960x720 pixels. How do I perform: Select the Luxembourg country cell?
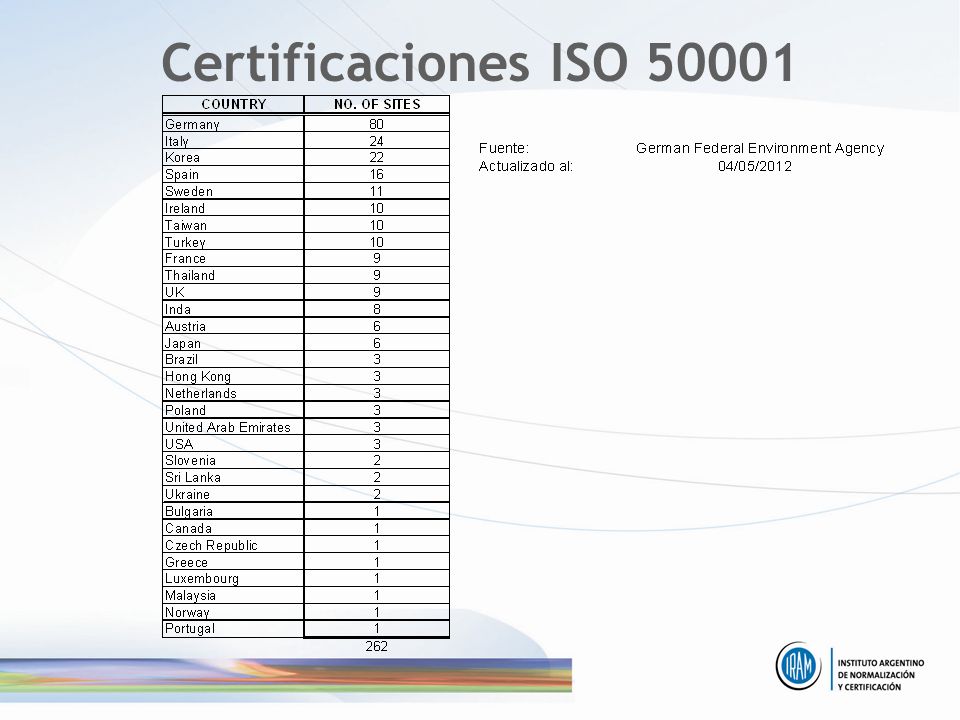pos(233,579)
